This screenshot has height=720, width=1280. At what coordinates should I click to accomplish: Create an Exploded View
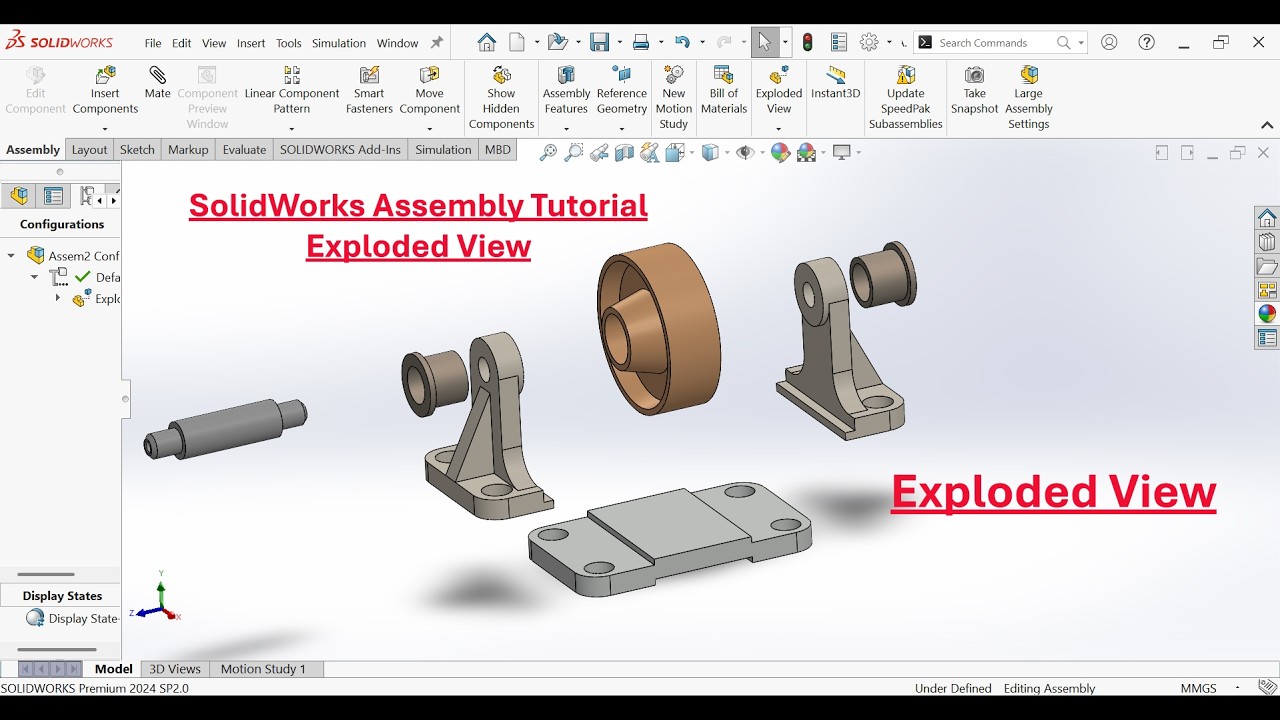pos(779,92)
